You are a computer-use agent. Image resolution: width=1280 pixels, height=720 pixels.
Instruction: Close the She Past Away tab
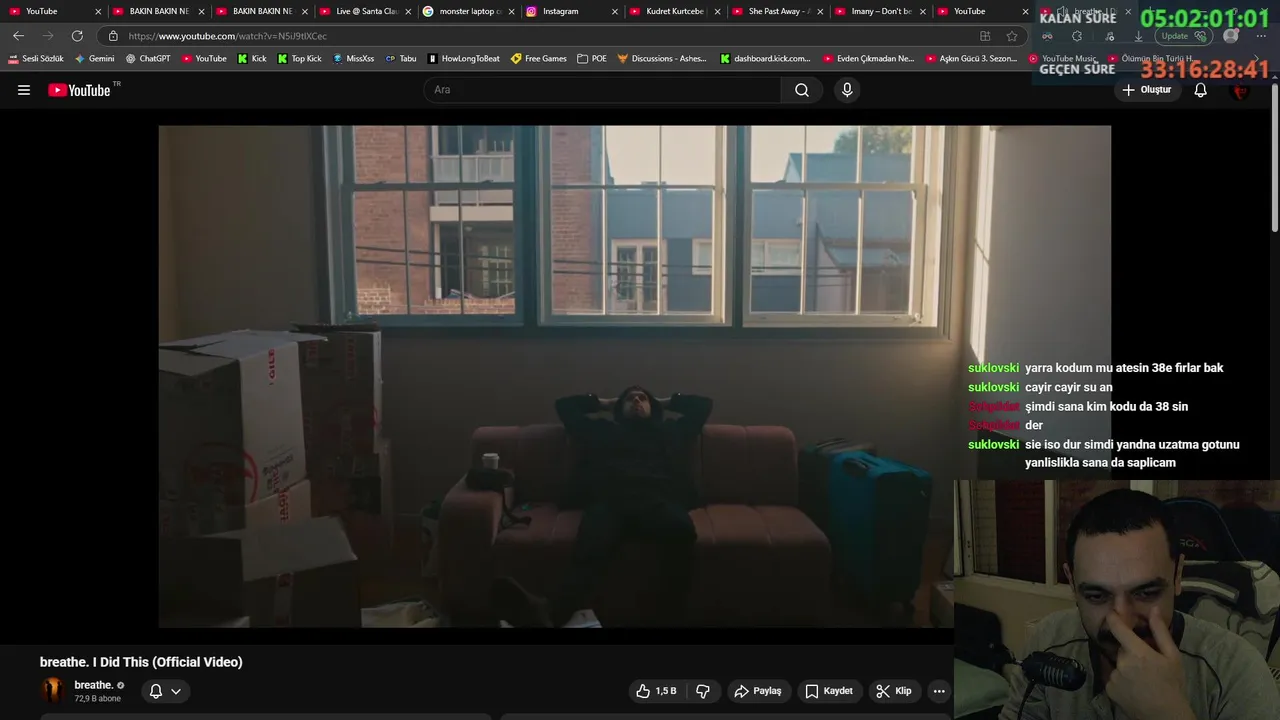pyautogui.click(x=820, y=11)
